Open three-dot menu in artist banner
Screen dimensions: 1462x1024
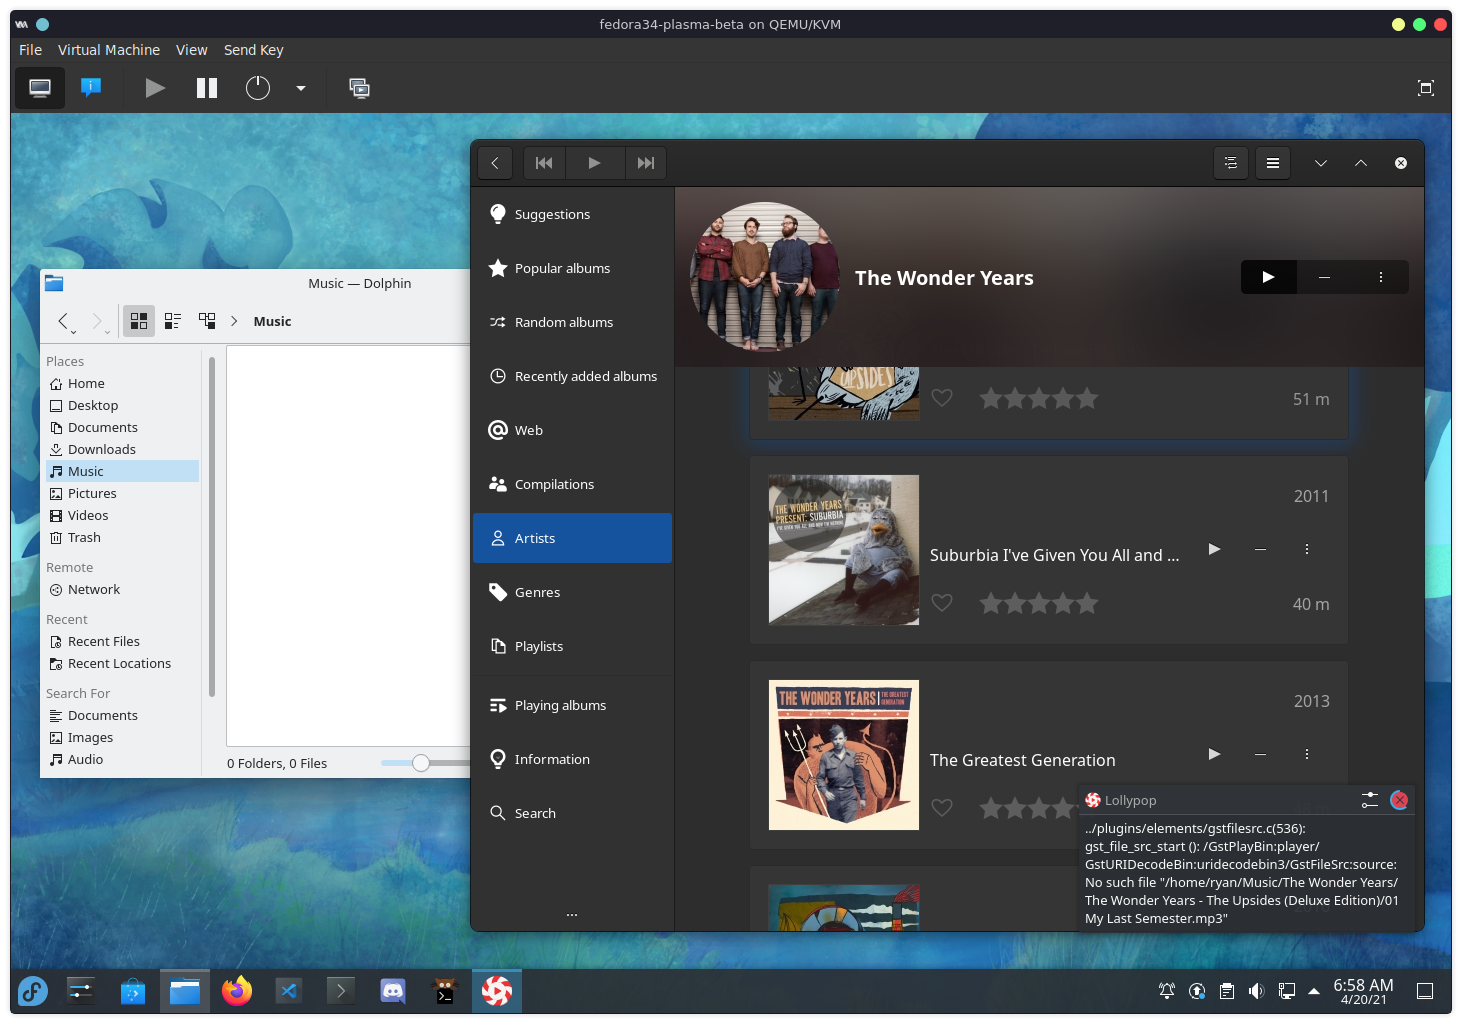(1380, 277)
